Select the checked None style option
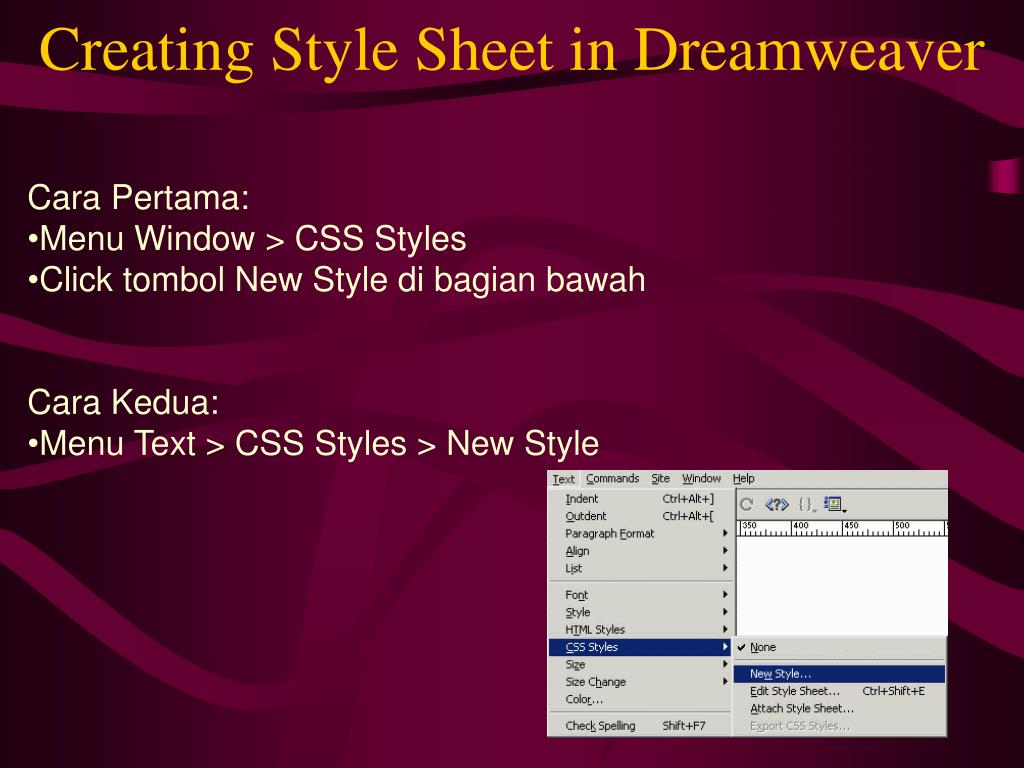The image size is (1024, 768). (x=839, y=647)
